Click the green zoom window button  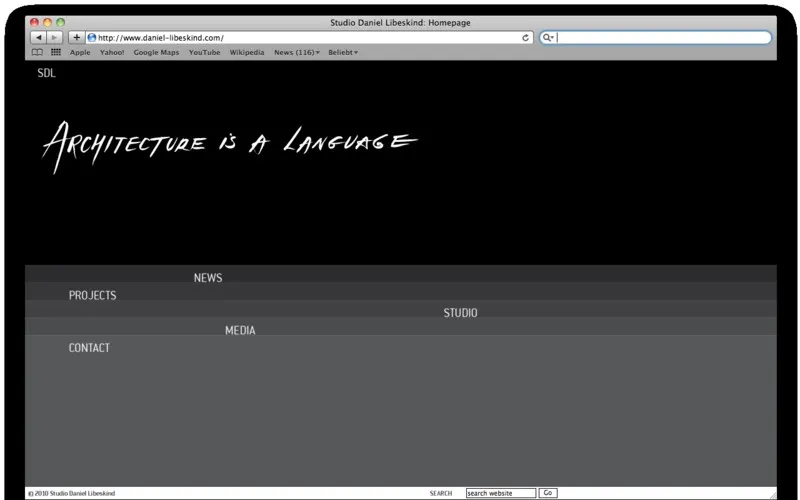[x=61, y=22]
